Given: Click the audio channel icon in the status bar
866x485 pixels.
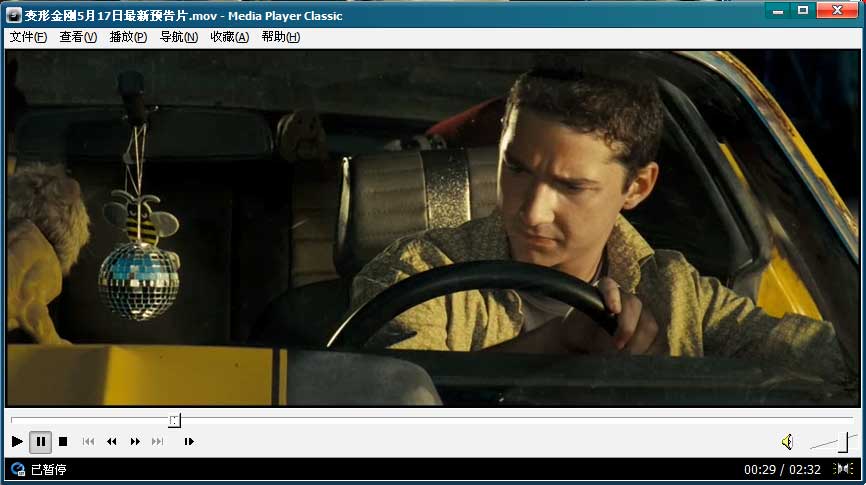Looking at the screenshot, I should pos(843,469).
